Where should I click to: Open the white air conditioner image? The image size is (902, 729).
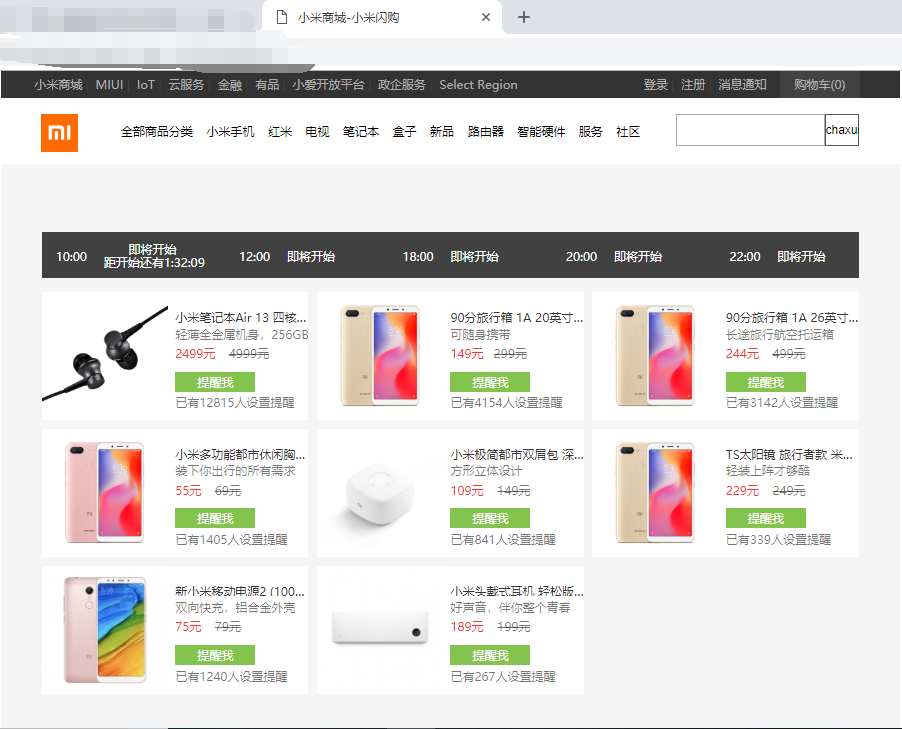[380, 628]
